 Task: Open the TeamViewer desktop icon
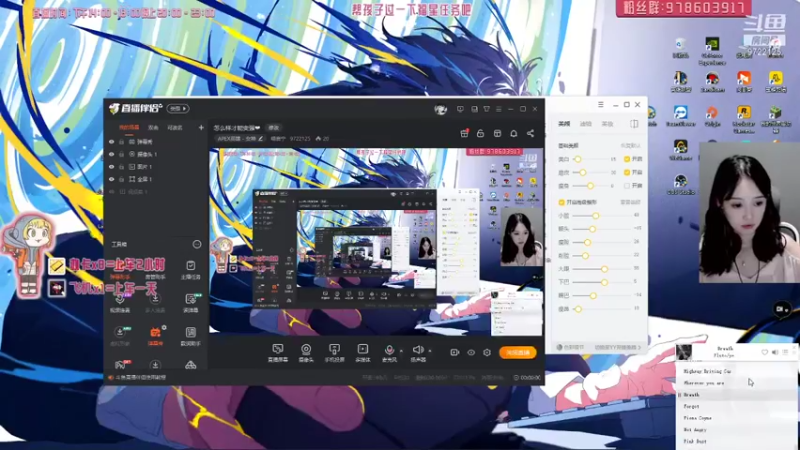tap(681, 116)
